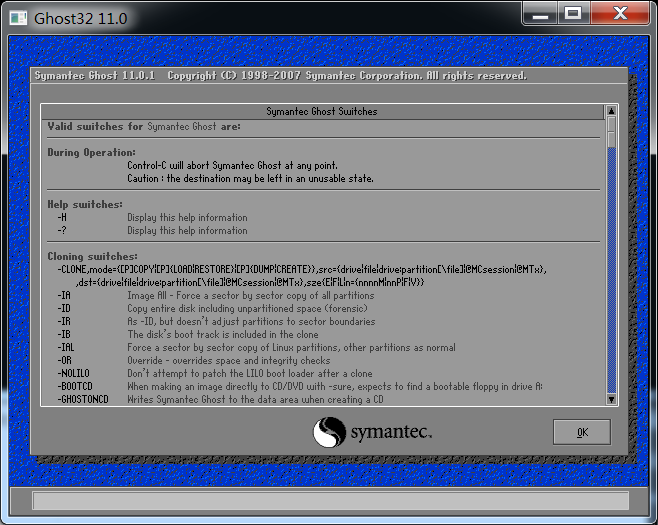Click the Symantec Ghost Switches dialog title
The image size is (658, 525).
(322, 111)
